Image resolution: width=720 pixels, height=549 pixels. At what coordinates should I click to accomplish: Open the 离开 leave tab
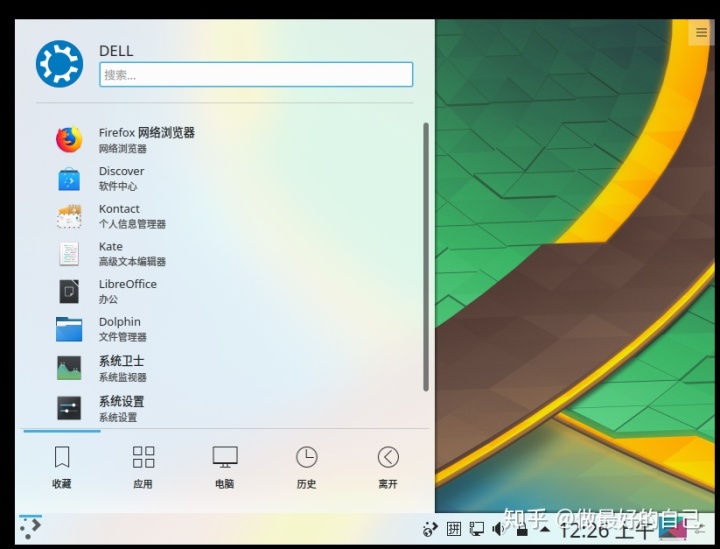pos(388,467)
